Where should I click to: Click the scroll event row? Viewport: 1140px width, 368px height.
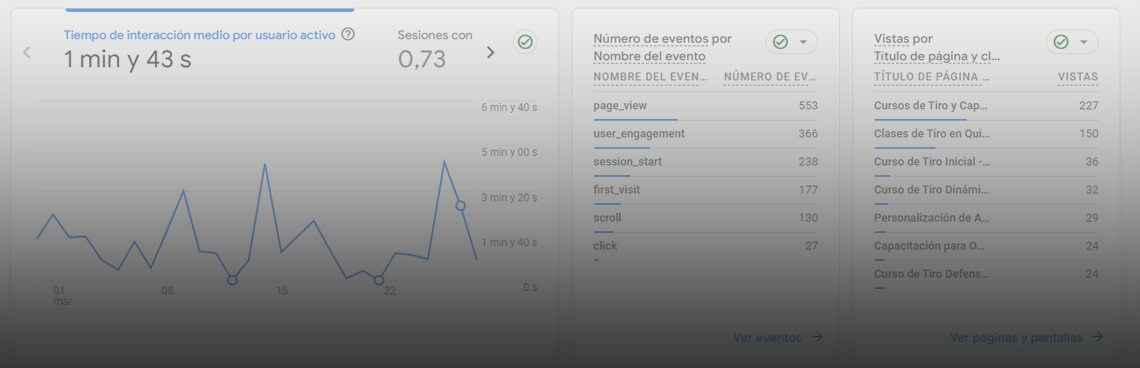click(705, 218)
